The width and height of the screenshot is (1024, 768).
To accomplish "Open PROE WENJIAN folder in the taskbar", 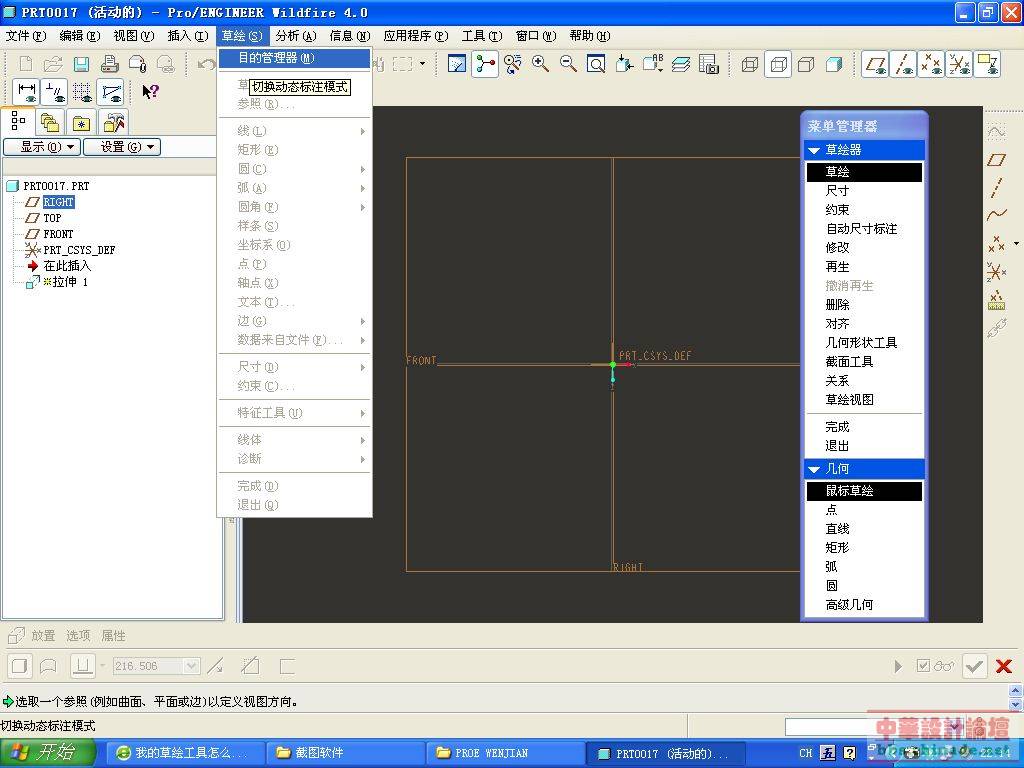I will coord(506,753).
